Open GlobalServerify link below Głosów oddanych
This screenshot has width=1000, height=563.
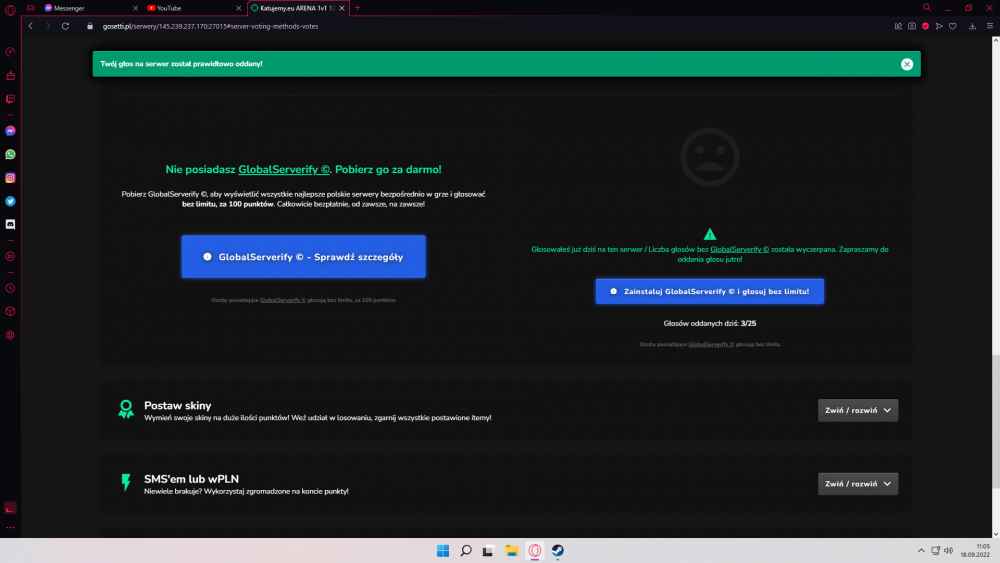pyautogui.click(x=711, y=344)
